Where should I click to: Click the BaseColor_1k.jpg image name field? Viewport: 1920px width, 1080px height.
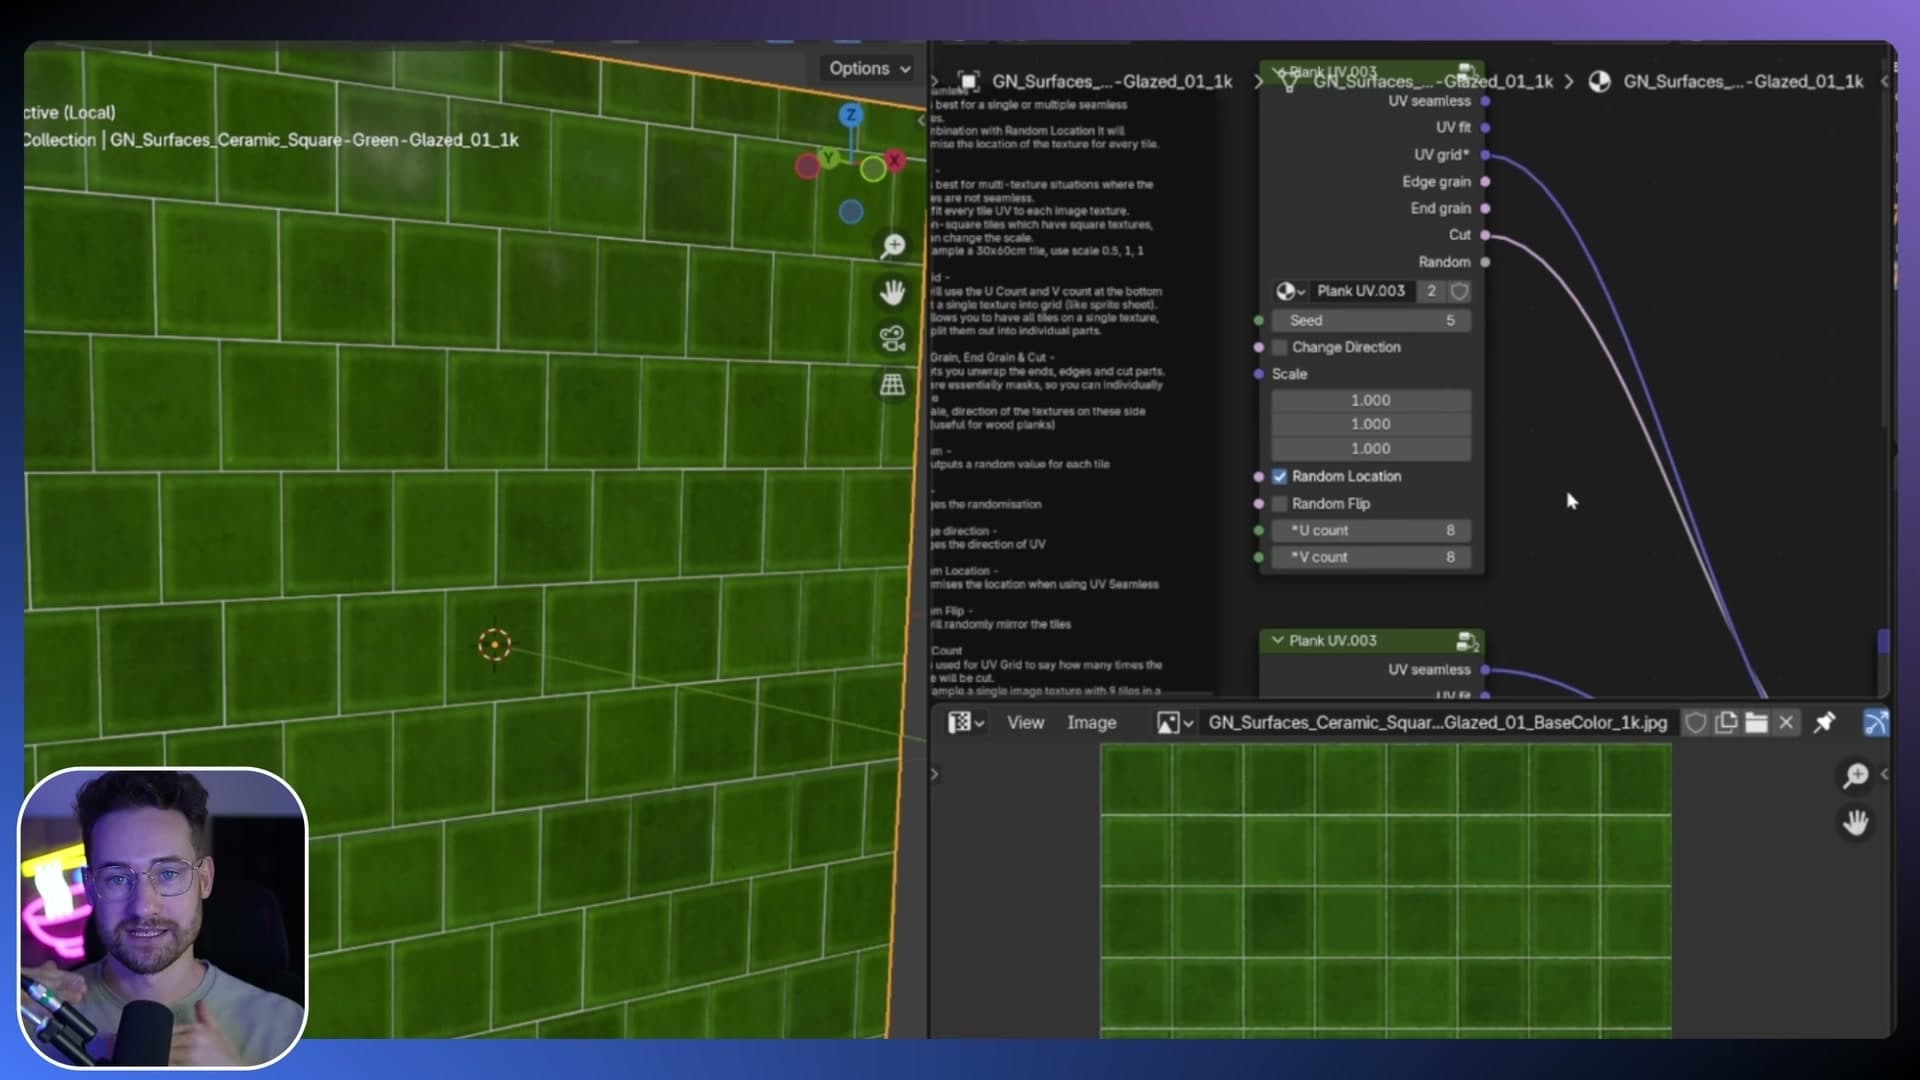[1438, 722]
